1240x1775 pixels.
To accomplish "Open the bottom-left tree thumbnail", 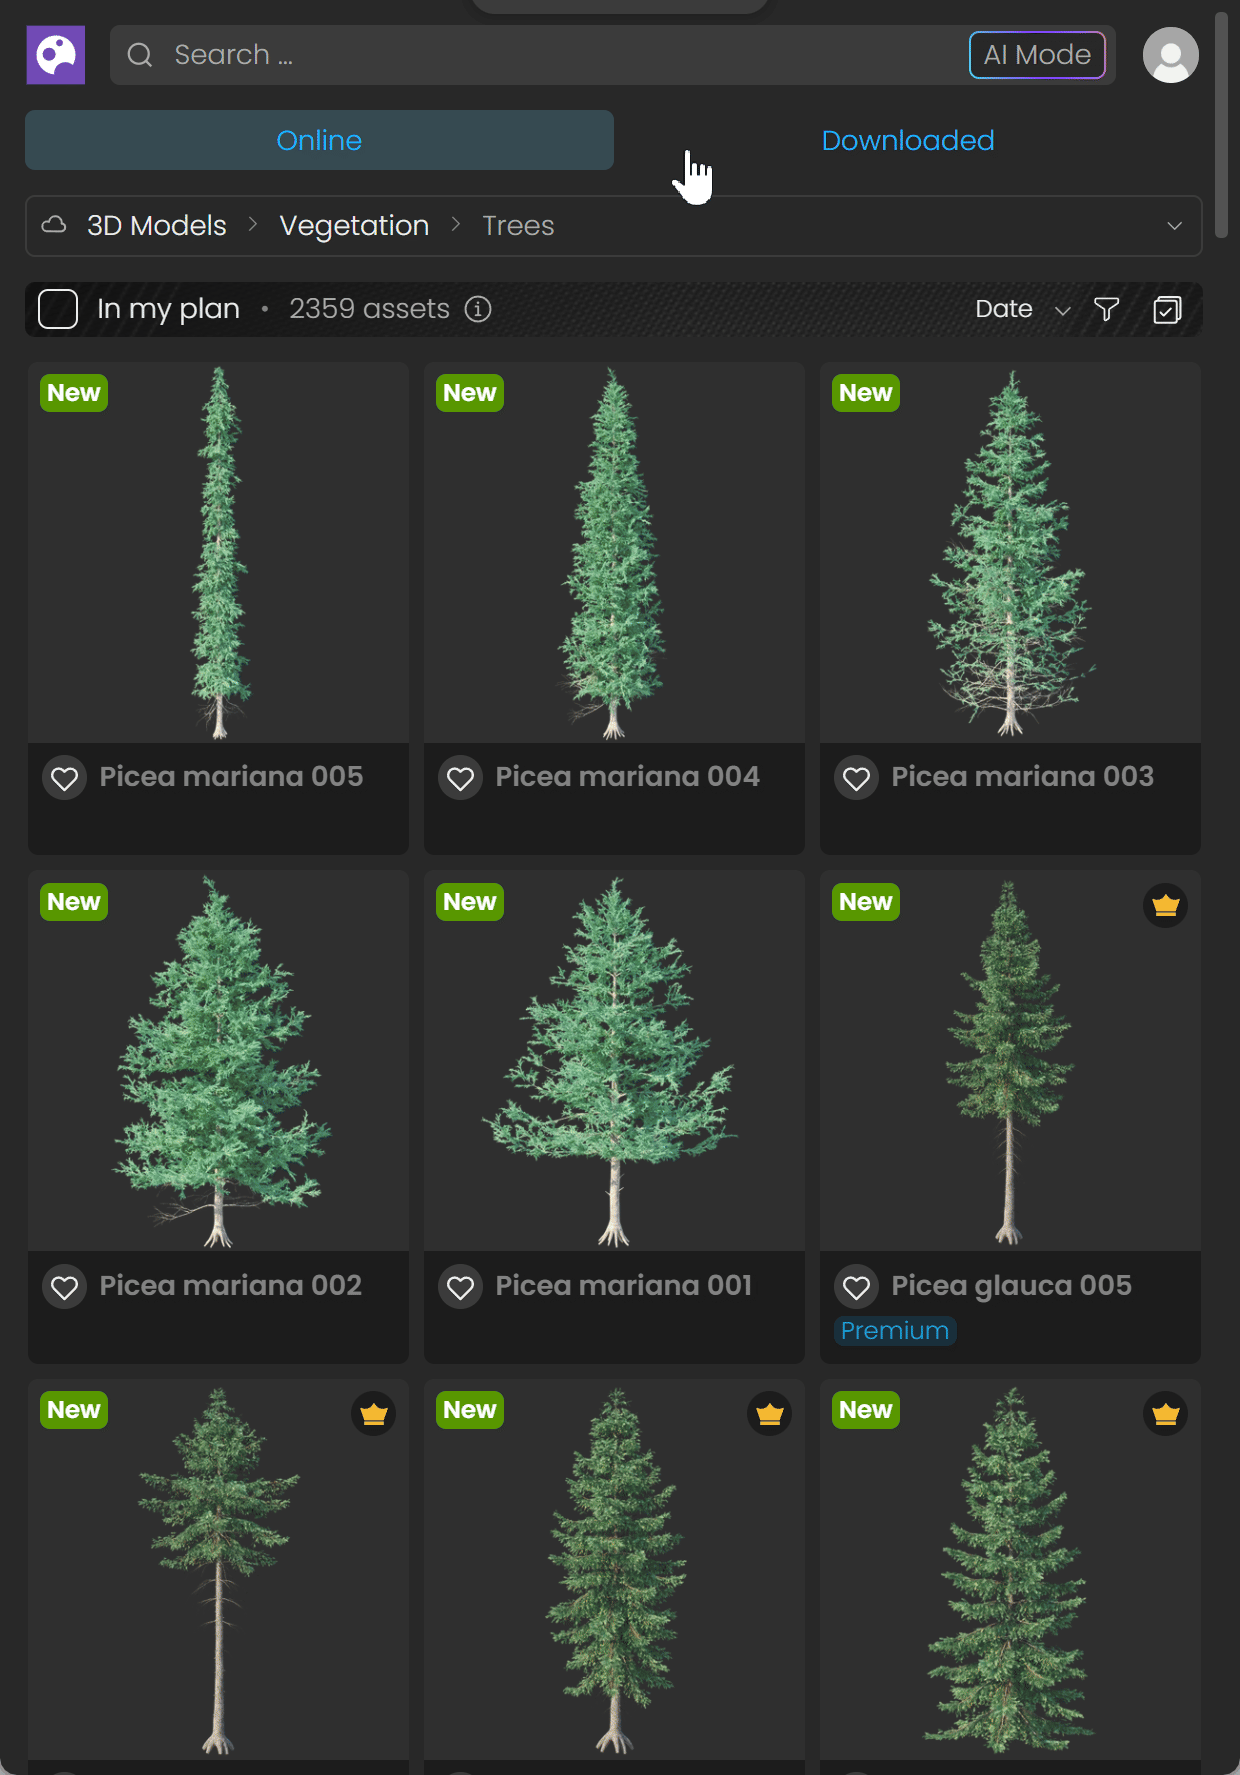I will point(219,1570).
